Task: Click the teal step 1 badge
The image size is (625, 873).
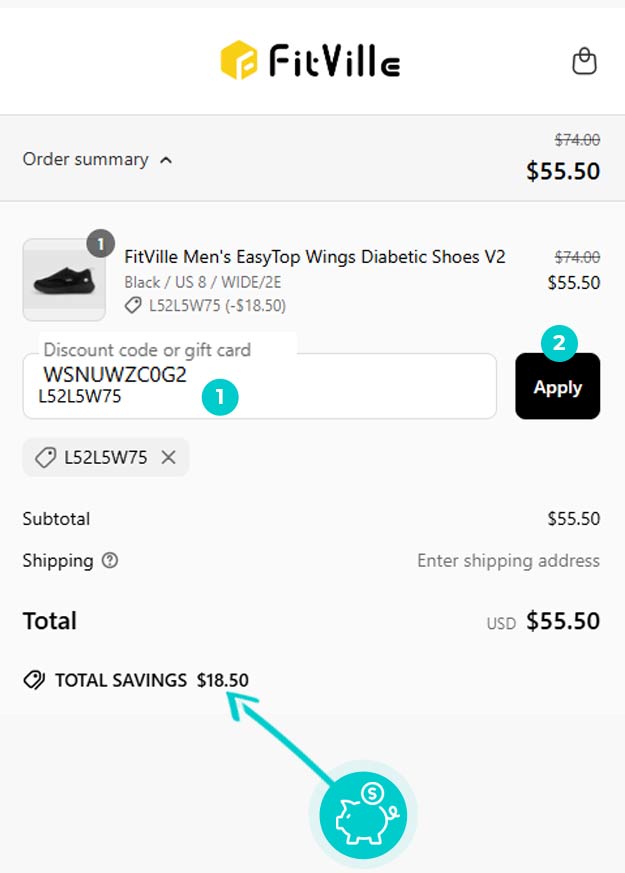Action: point(220,397)
